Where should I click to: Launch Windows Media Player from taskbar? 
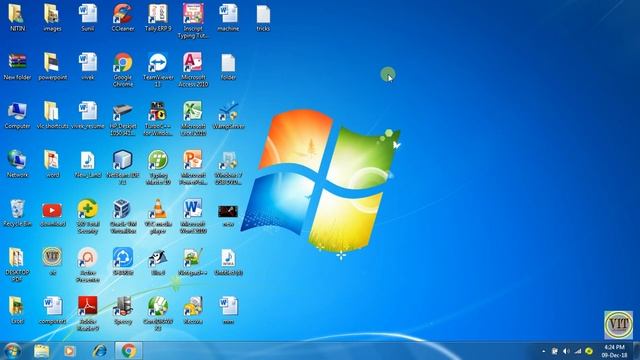tap(69, 351)
